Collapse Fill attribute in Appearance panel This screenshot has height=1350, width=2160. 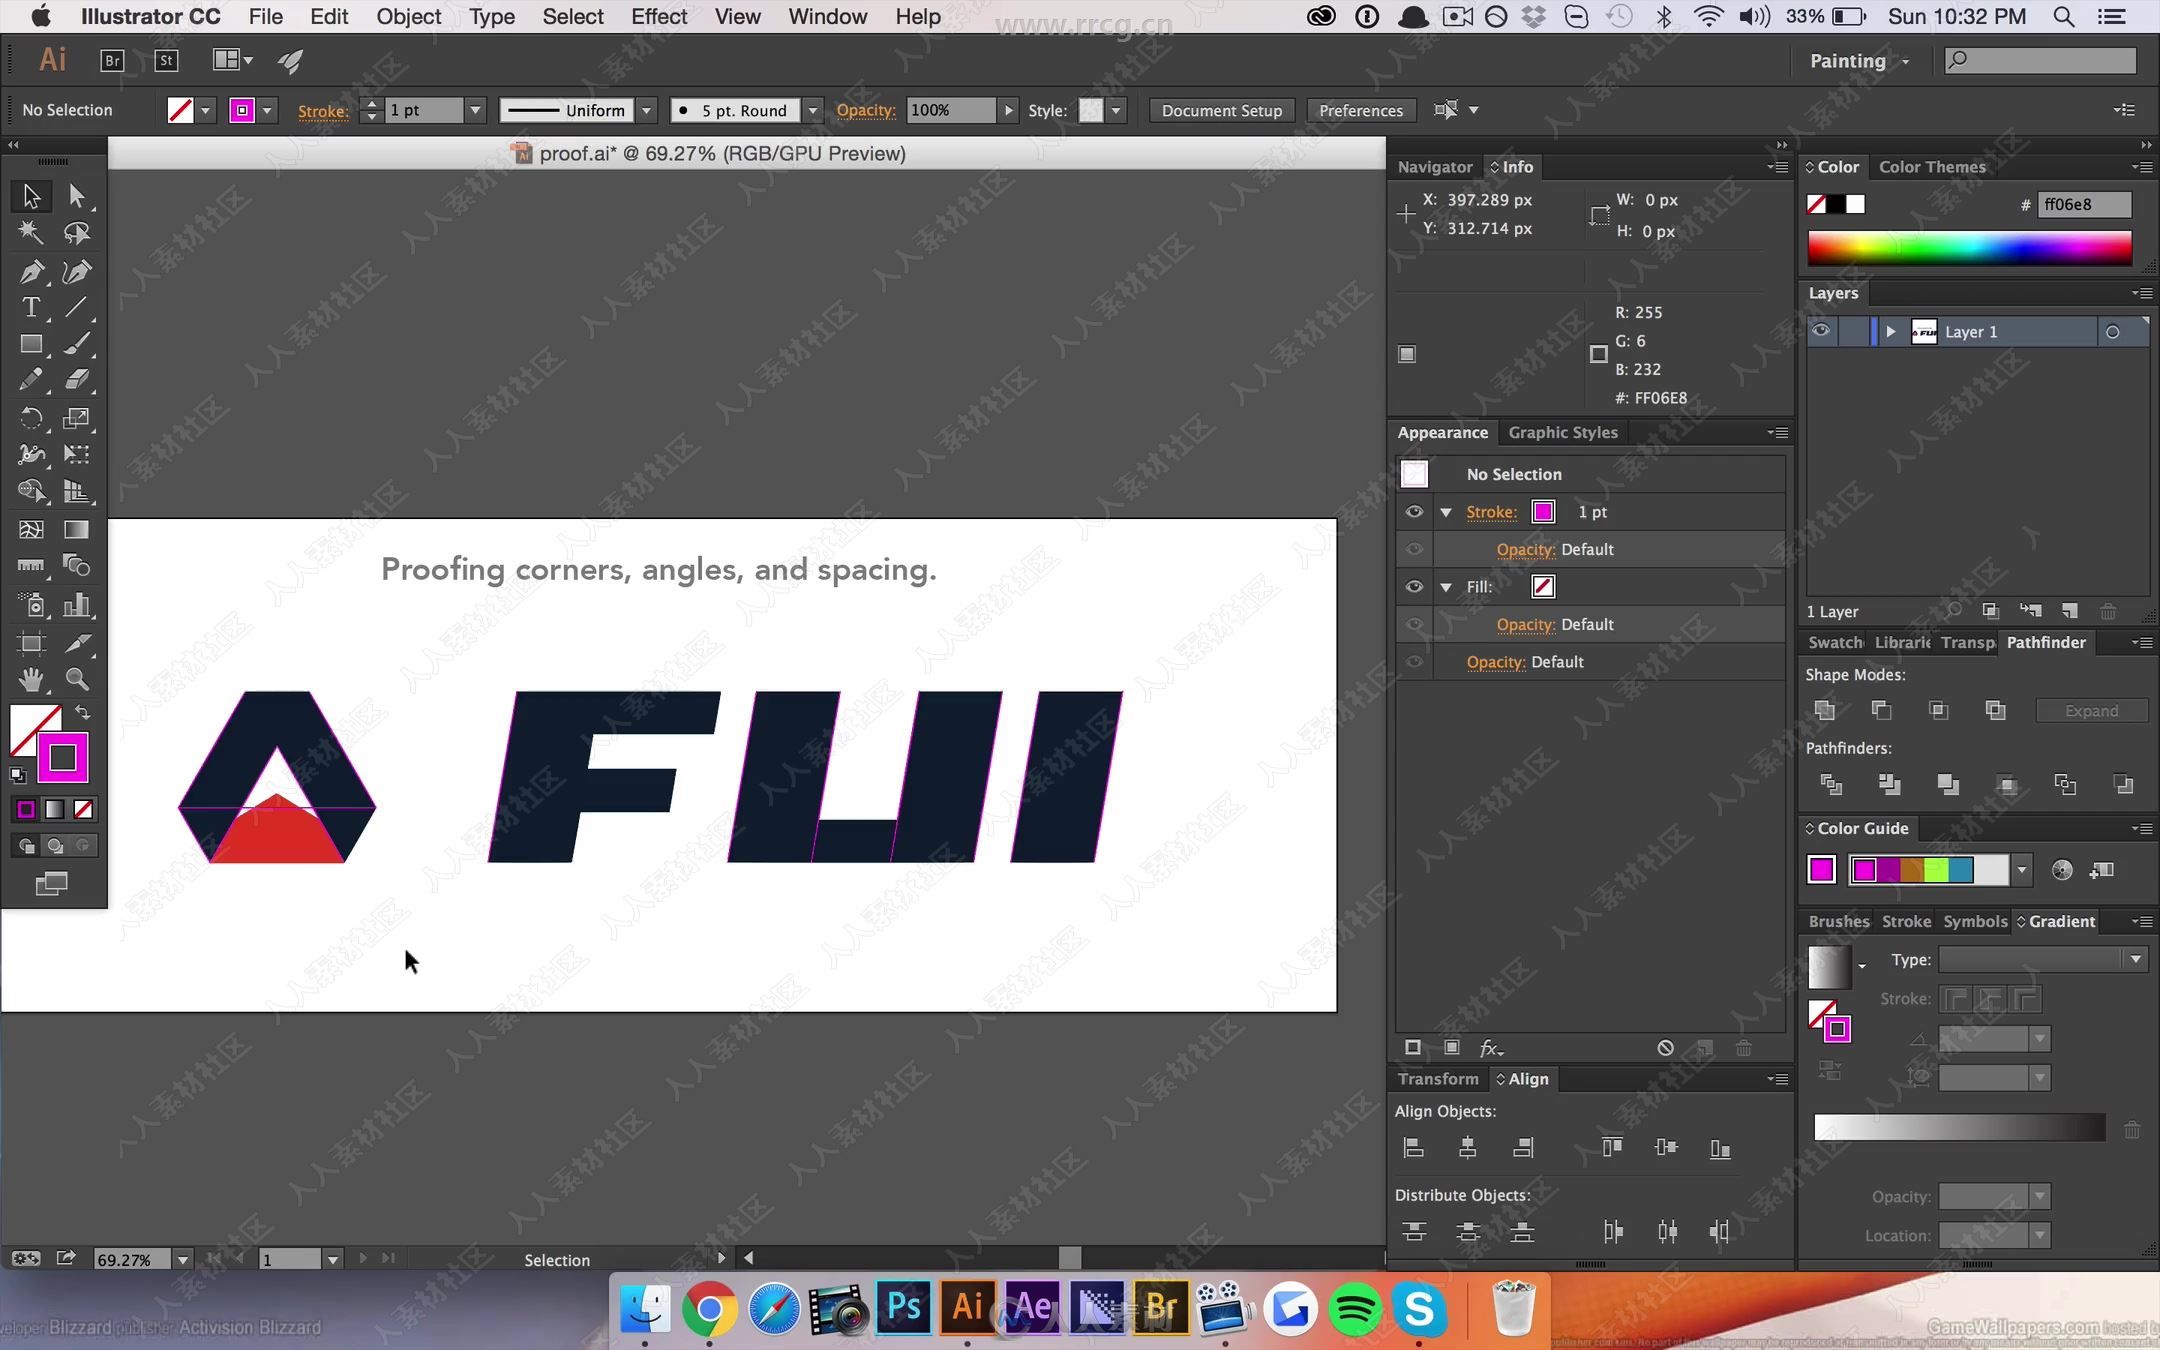coord(1446,587)
